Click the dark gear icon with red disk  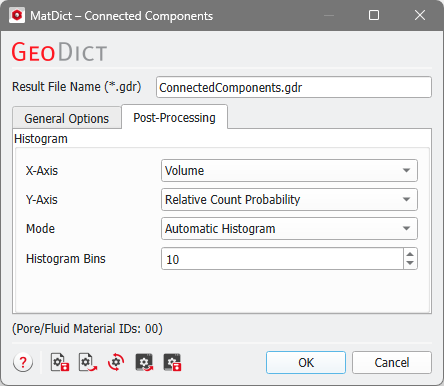pyautogui.click(x=172, y=362)
